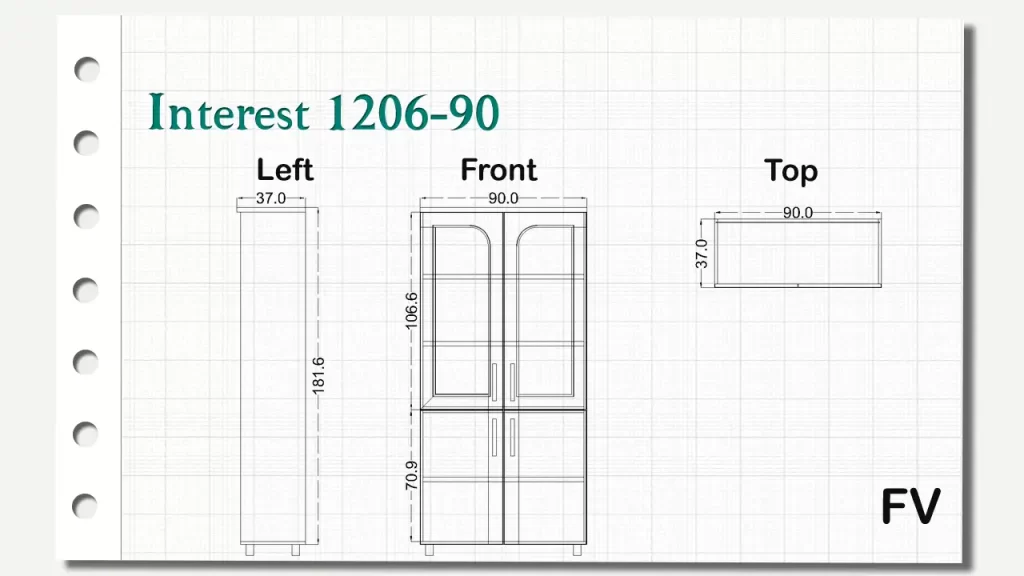The image size is (1024, 576).
Task: Click the upper right glass door handle
Action: click(x=512, y=383)
